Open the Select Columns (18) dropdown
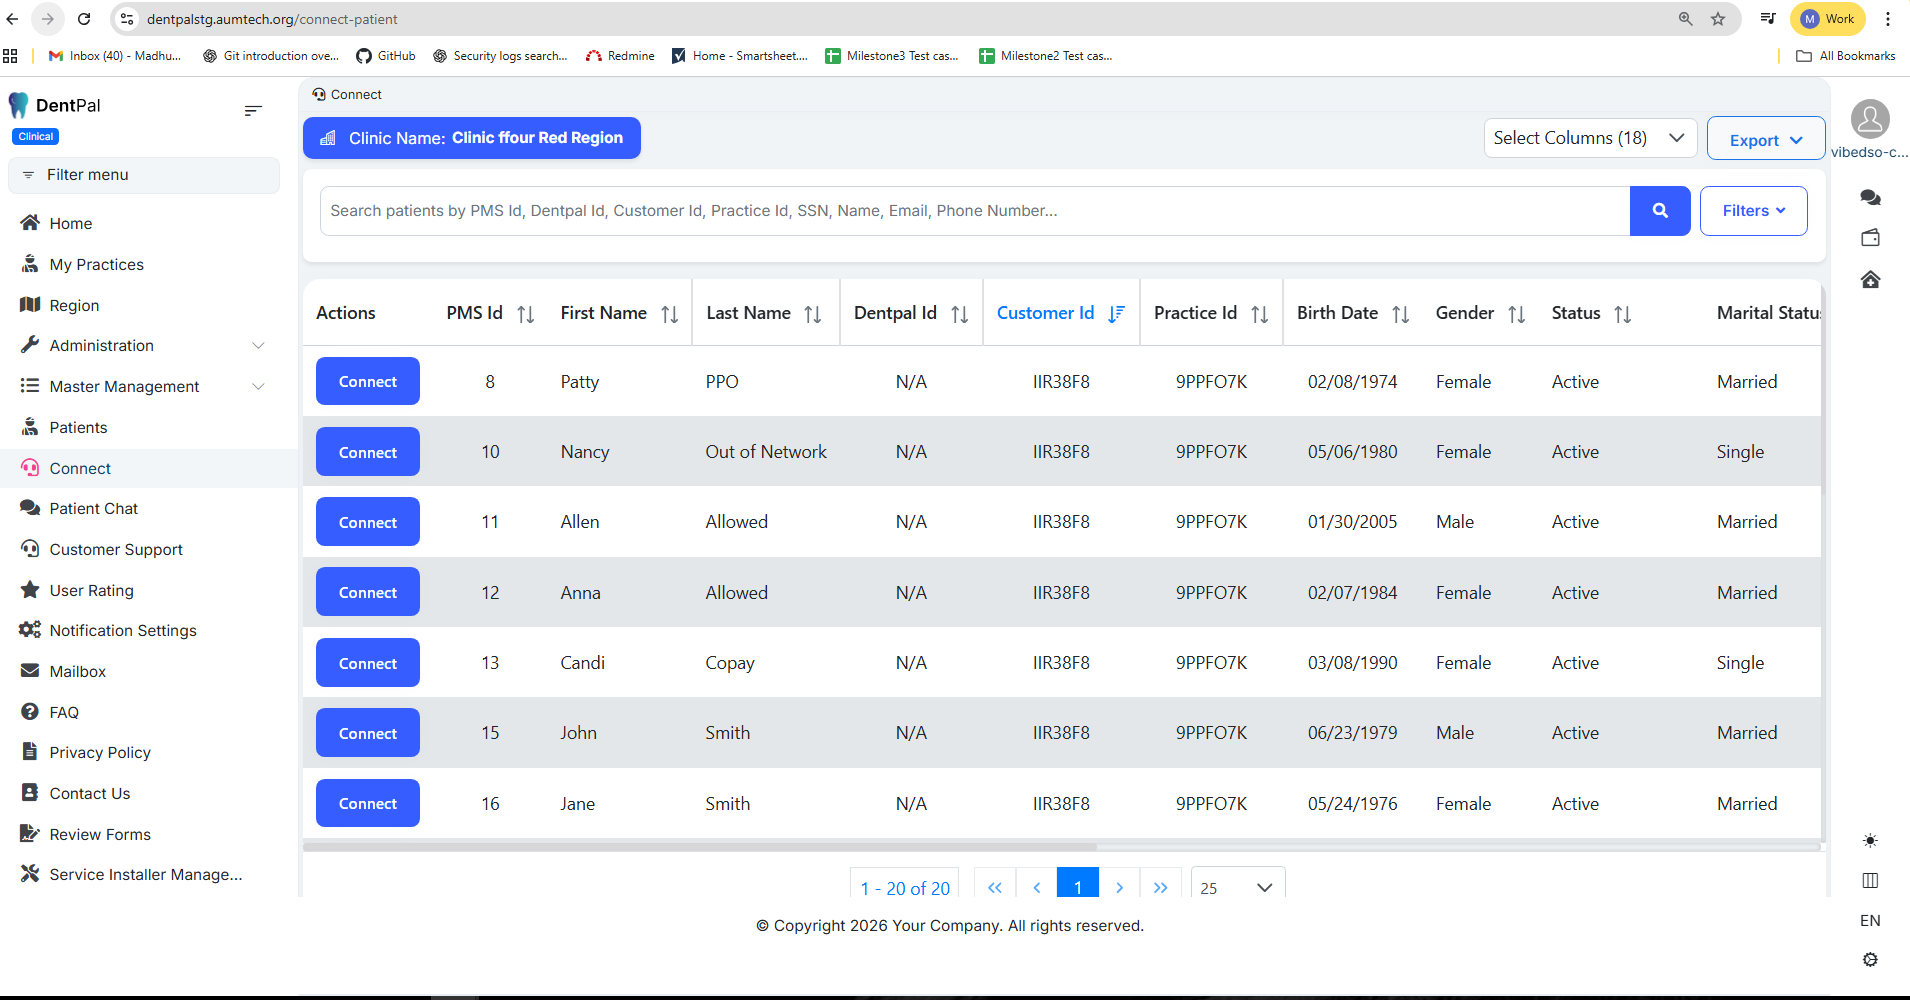This screenshot has width=1910, height=1000. tap(1589, 138)
